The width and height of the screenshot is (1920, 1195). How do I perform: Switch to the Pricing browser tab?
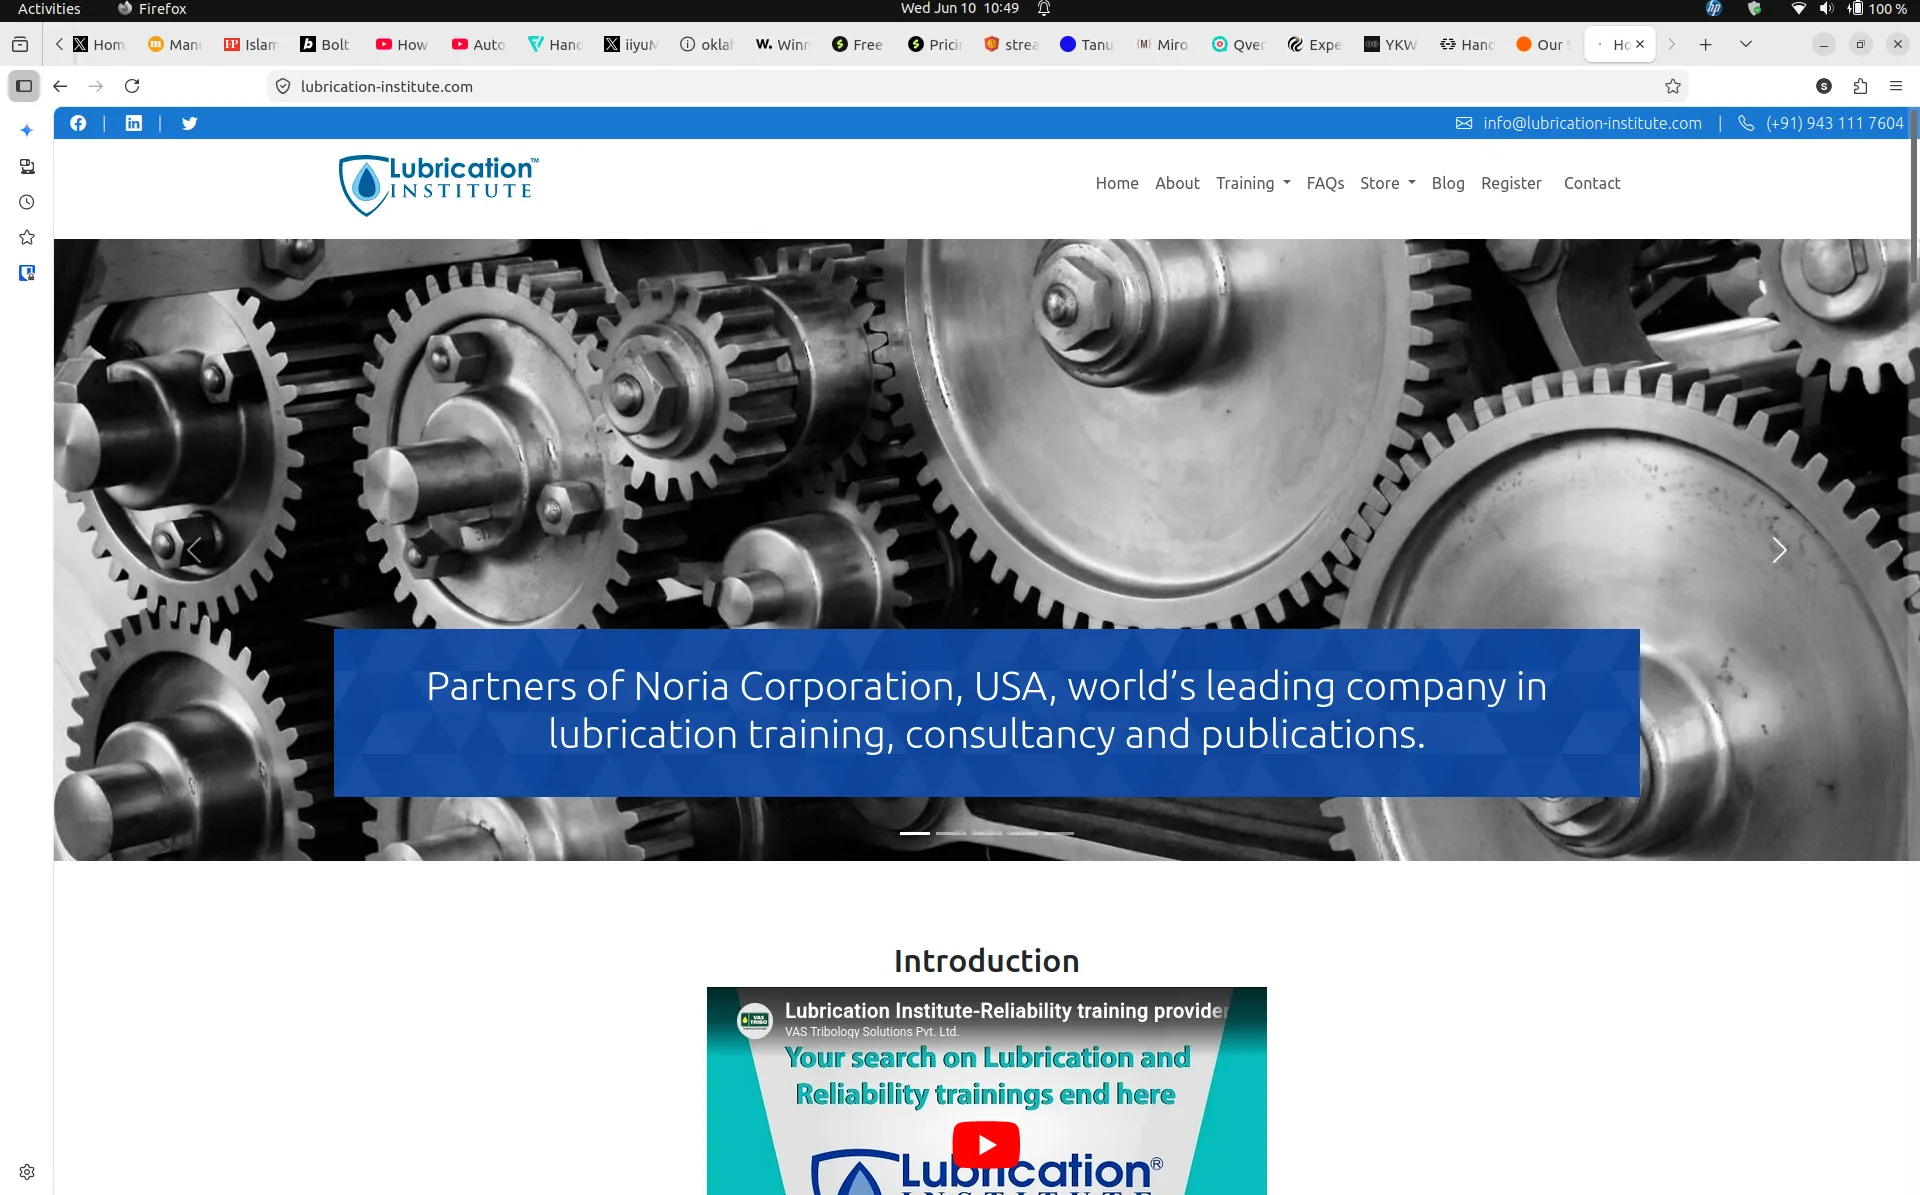[935, 44]
